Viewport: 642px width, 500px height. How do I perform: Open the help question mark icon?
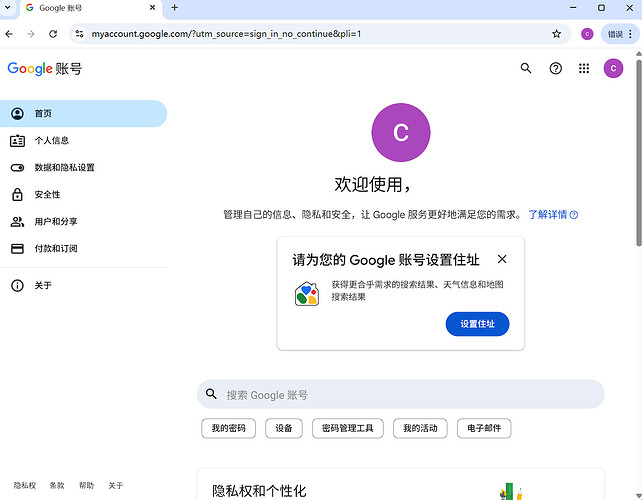pyautogui.click(x=555, y=68)
